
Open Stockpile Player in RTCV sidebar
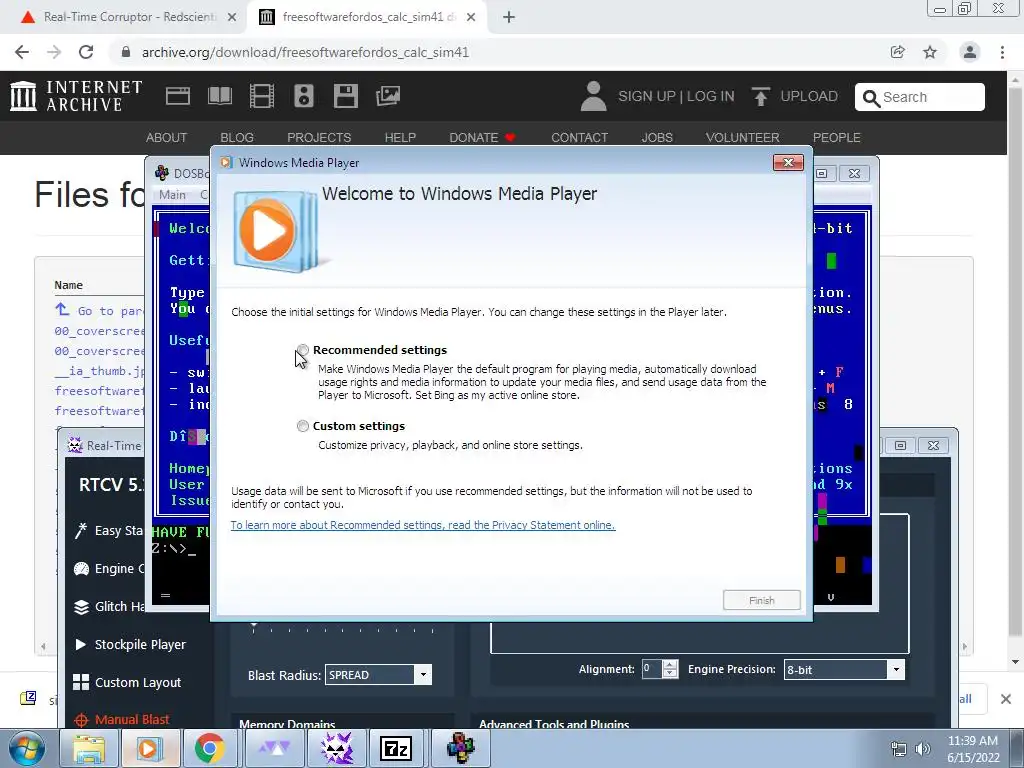[x=130, y=645]
